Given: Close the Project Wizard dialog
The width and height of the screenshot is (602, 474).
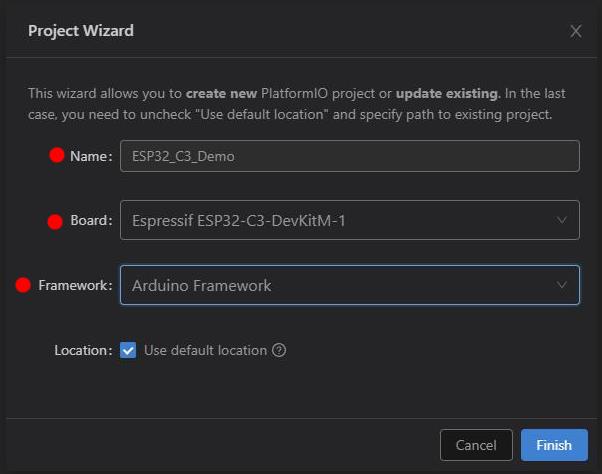Looking at the screenshot, I should 576,31.
